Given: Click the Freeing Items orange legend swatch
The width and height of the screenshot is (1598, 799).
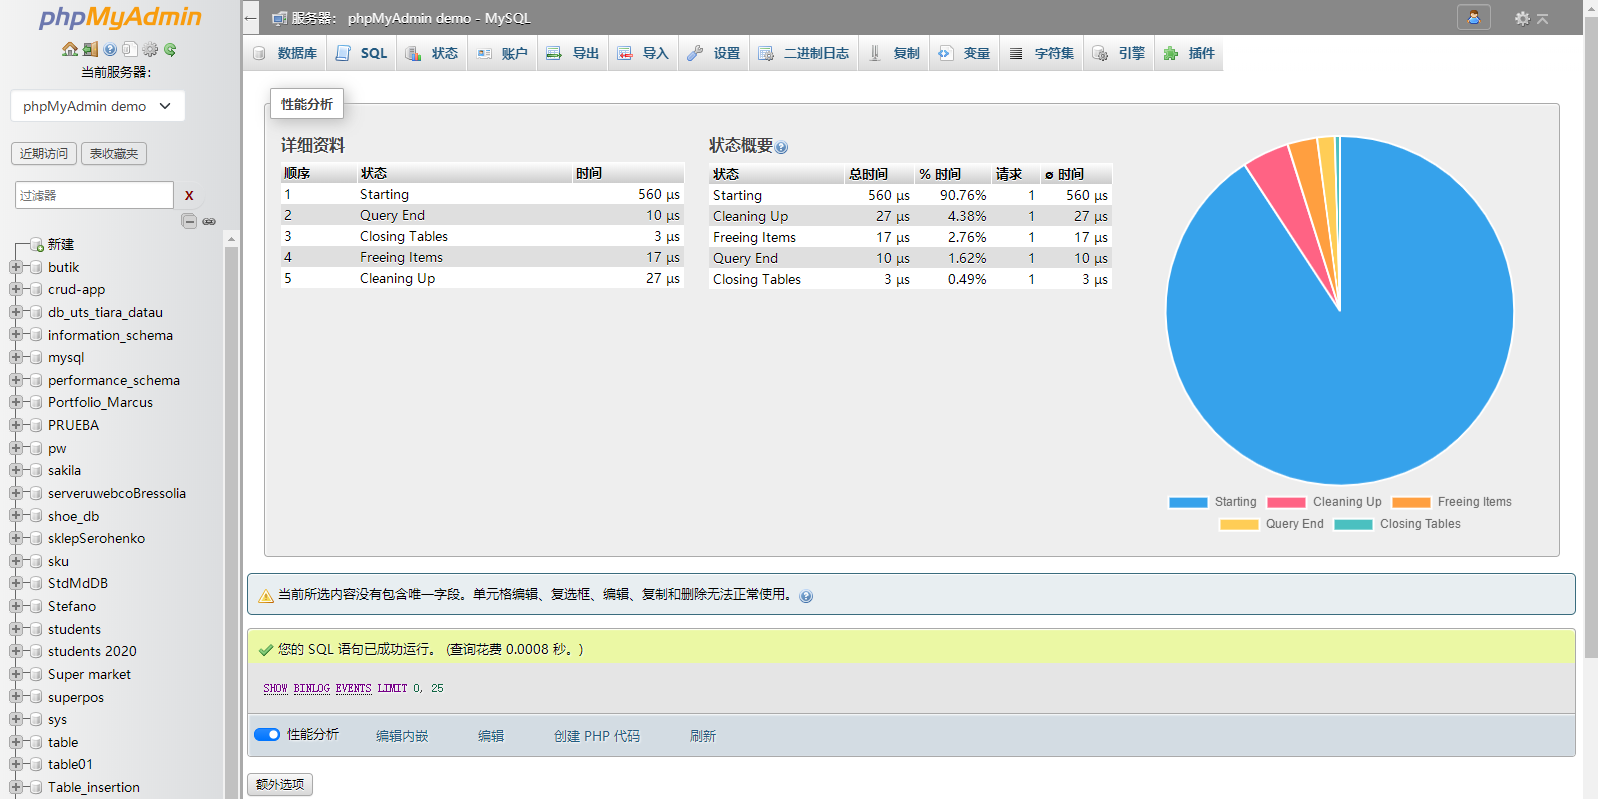Looking at the screenshot, I should click(1411, 503).
